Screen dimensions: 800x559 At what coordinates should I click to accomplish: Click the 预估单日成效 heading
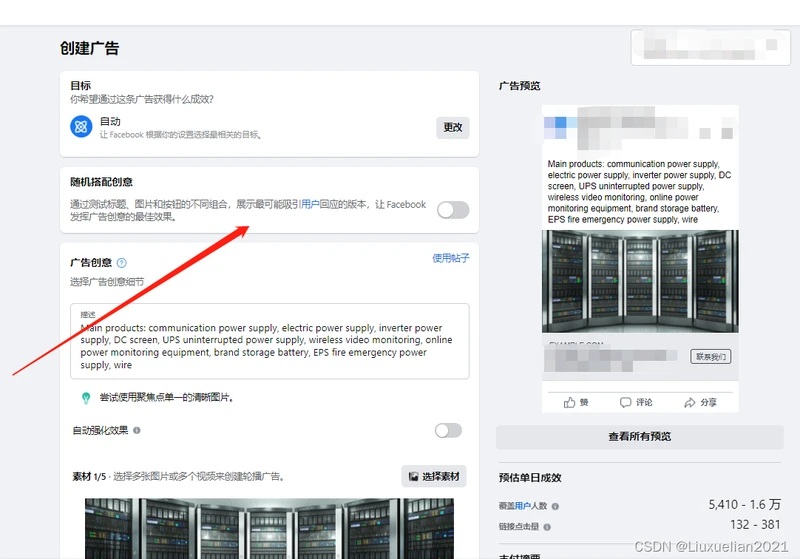[x=530, y=478]
